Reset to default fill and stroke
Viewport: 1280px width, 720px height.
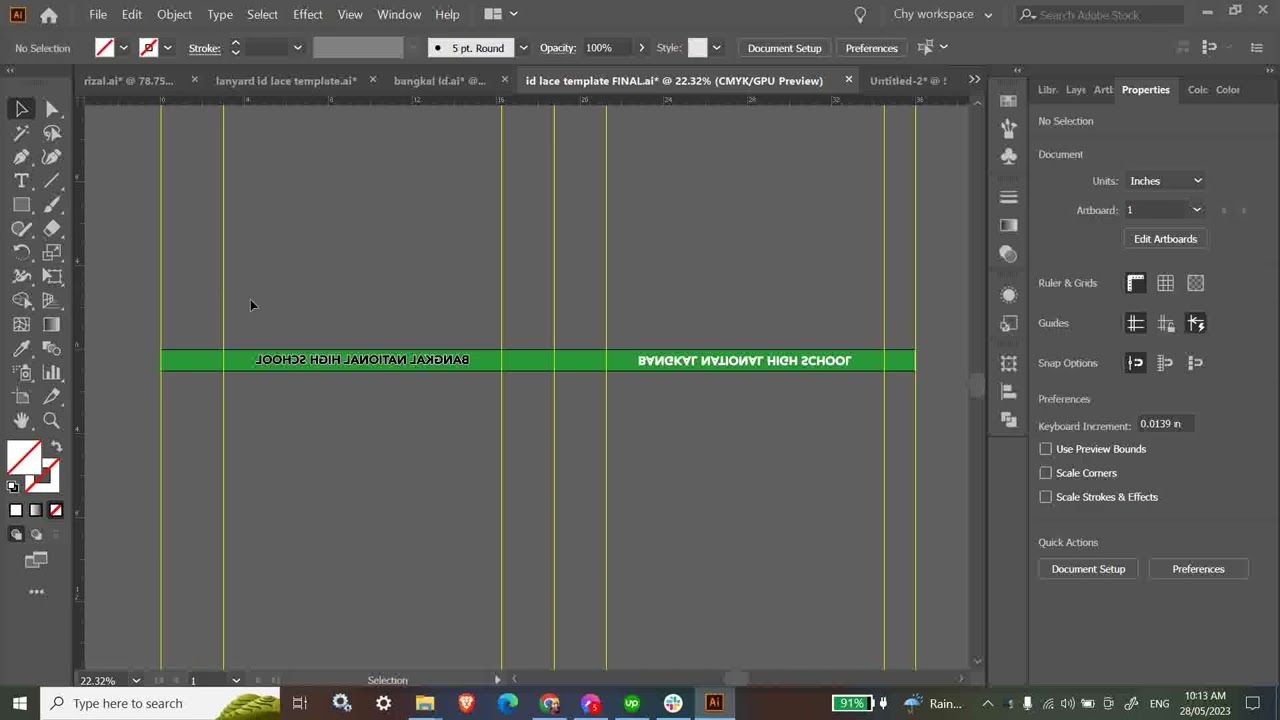click(x=13, y=487)
